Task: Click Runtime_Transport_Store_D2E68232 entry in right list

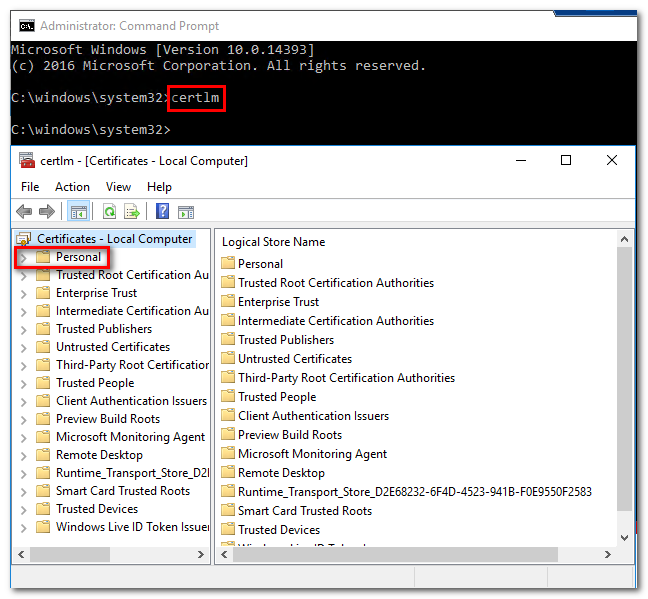Action: click(x=415, y=492)
